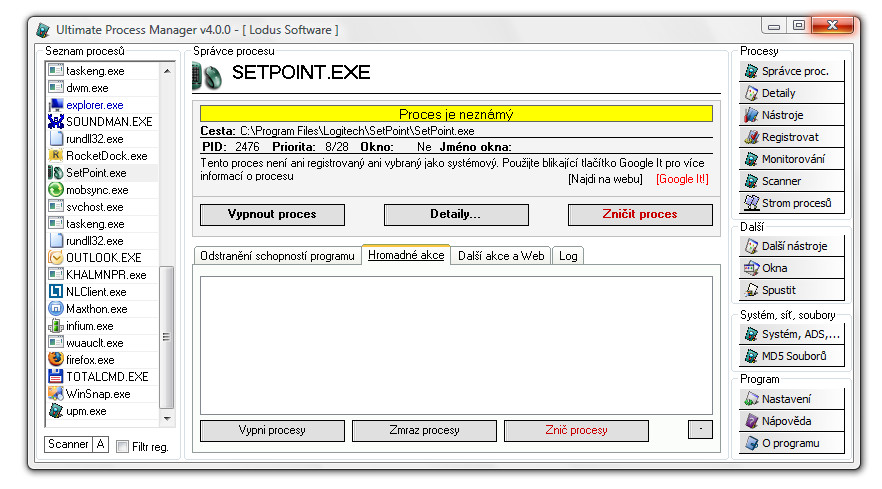Switch to Log tab
The height and width of the screenshot is (489, 882).
coord(568,256)
